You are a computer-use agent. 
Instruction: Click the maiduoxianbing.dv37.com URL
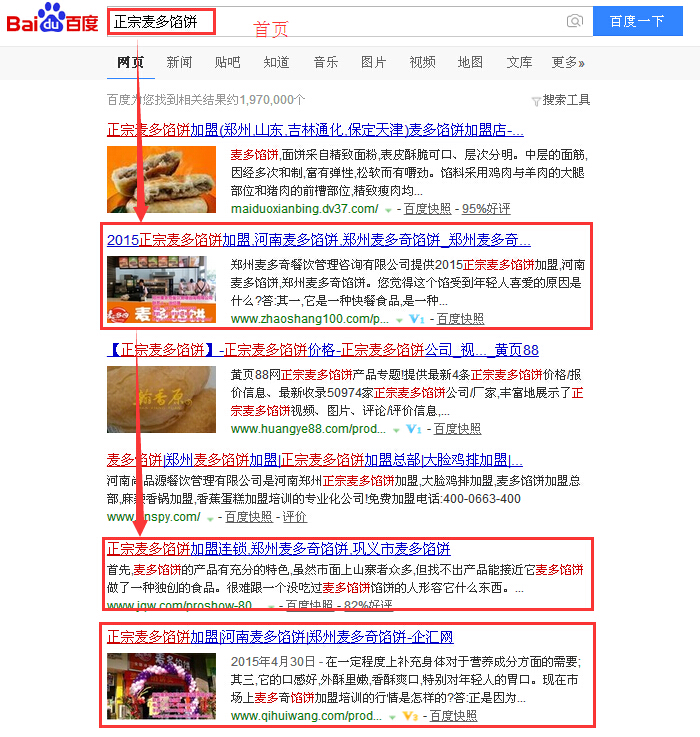(x=305, y=209)
